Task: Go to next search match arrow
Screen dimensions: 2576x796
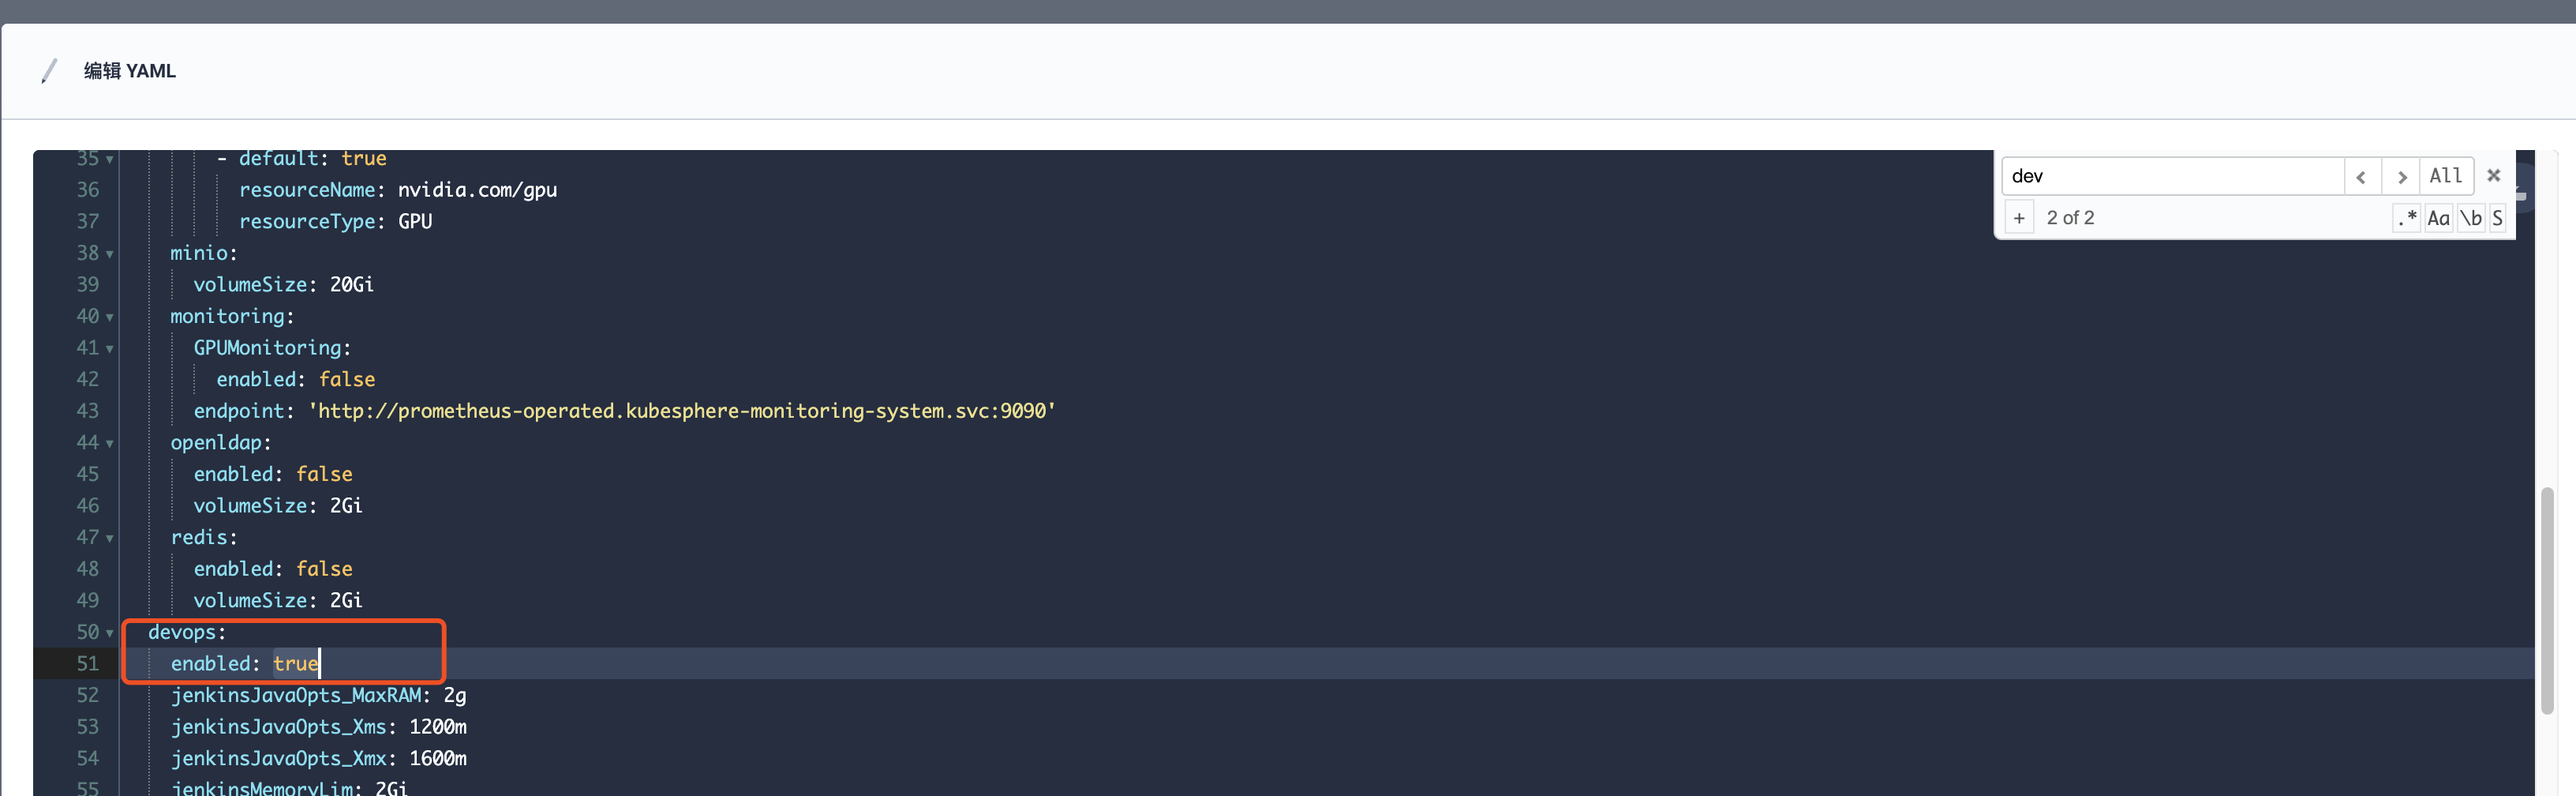Action: point(2401,176)
